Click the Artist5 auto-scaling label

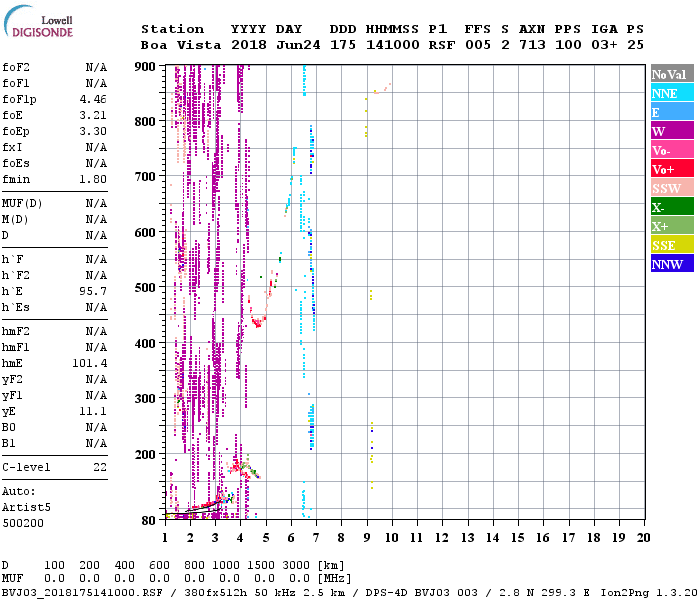tap(26, 508)
